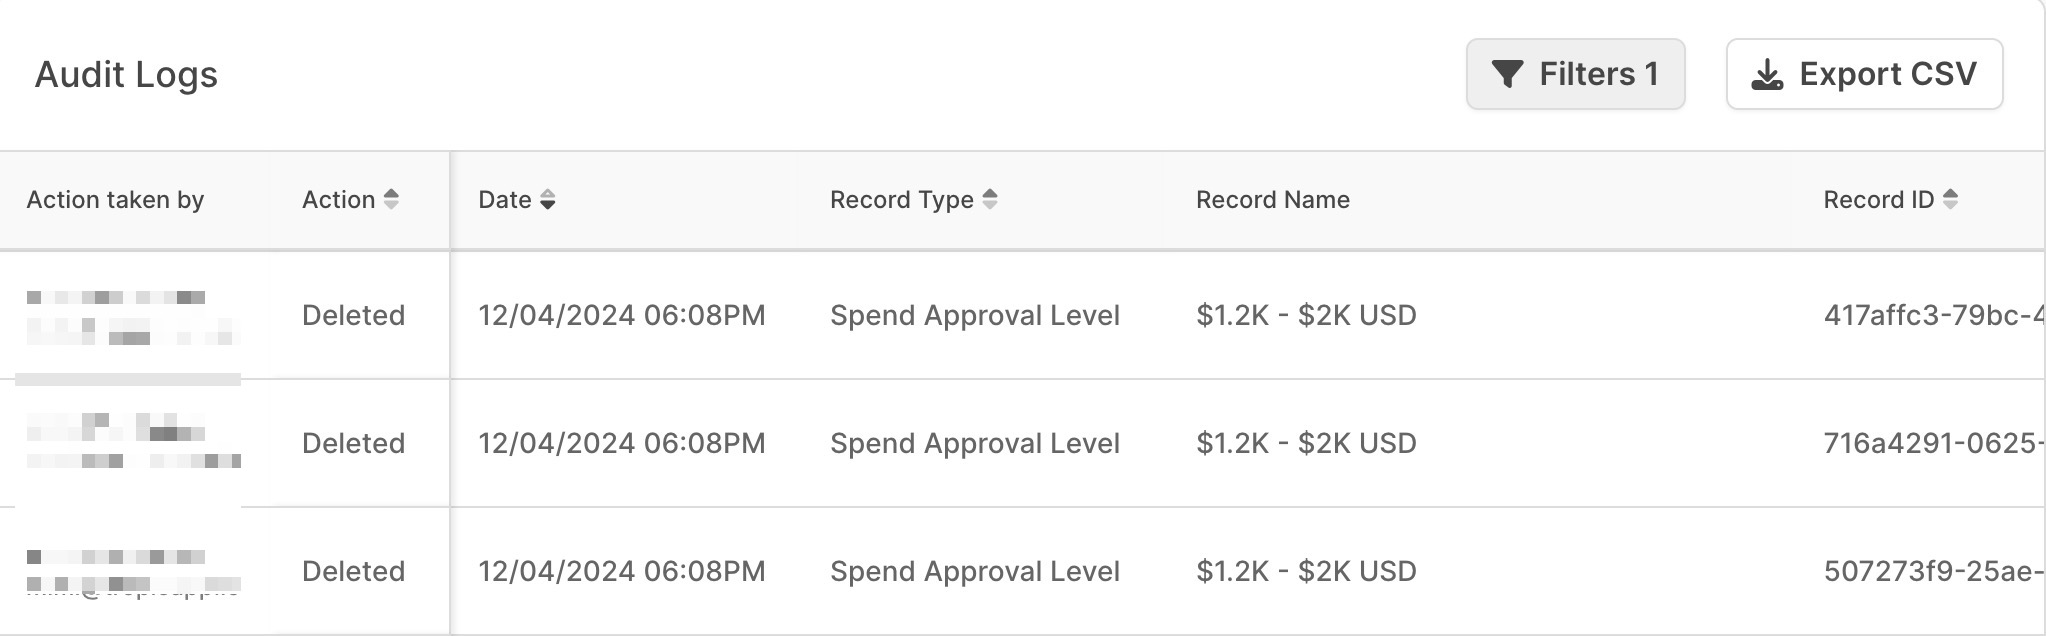Select first row's $1.2K - $2K USD name
Viewport: 2046px width, 636px height.
[x=1306, y=315]
